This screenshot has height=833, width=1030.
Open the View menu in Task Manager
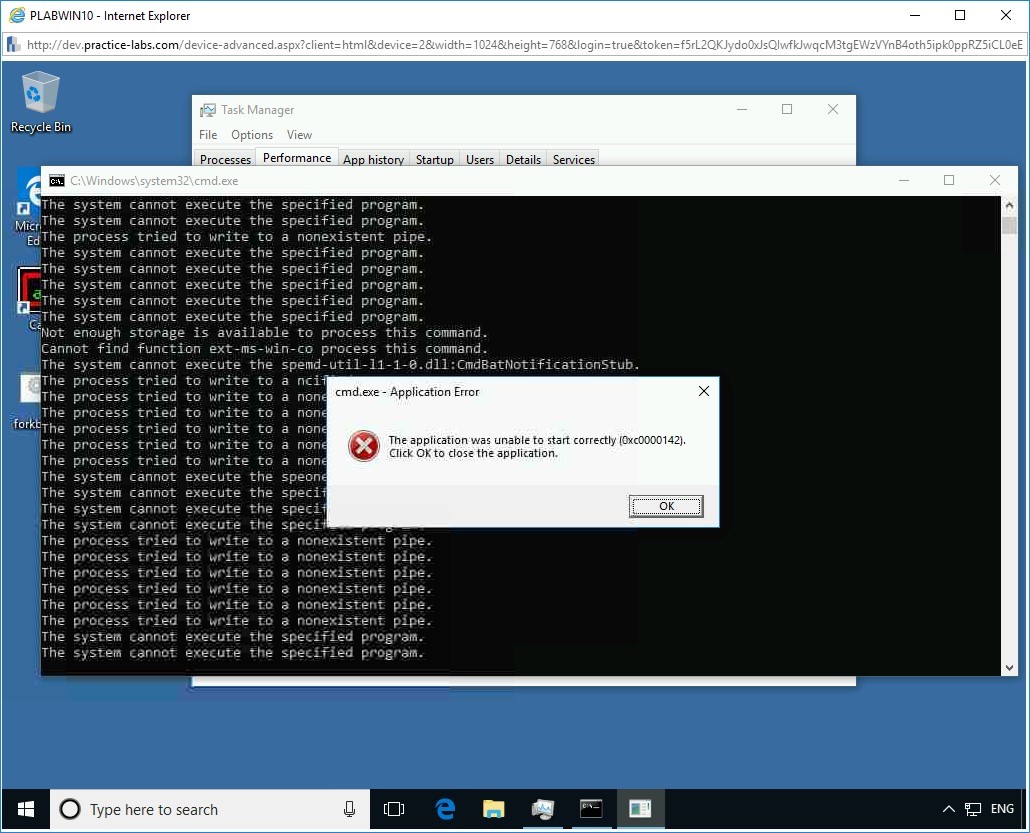click(299, 134)
